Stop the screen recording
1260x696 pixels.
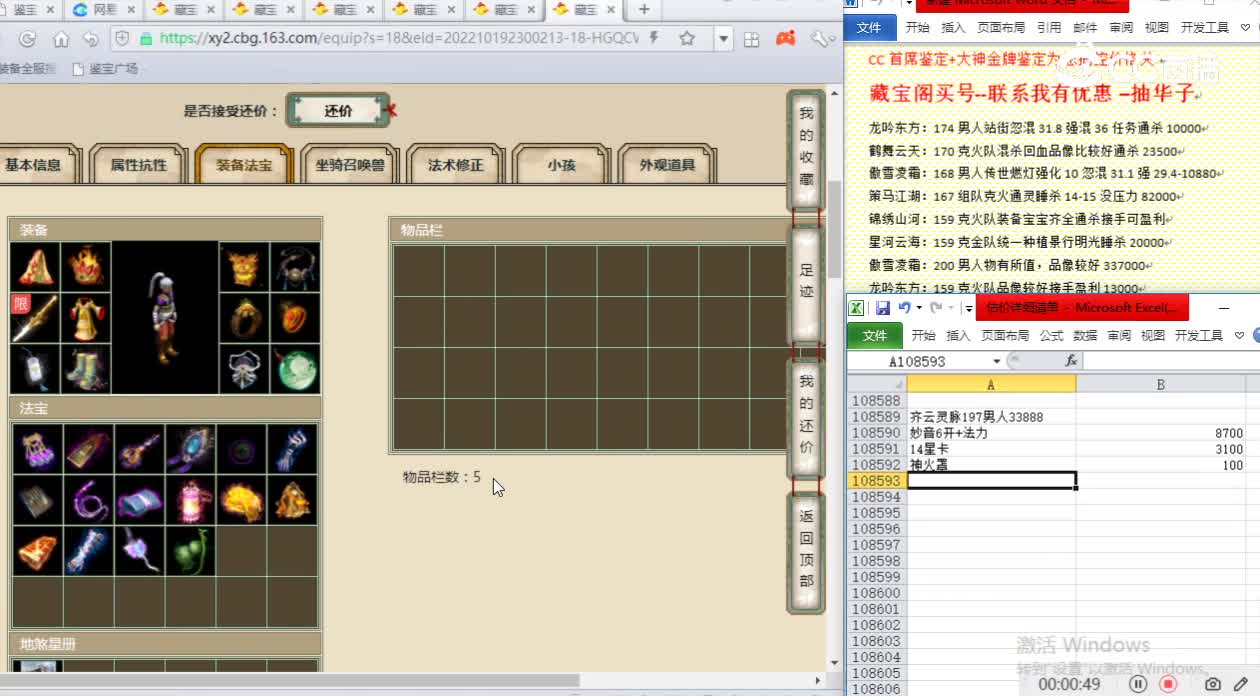(1168, 684)
